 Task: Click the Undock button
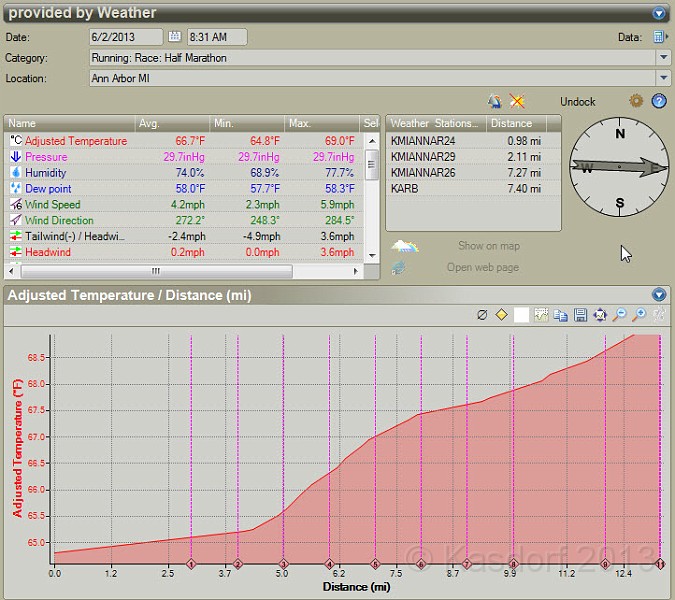[x=577, y=102]
